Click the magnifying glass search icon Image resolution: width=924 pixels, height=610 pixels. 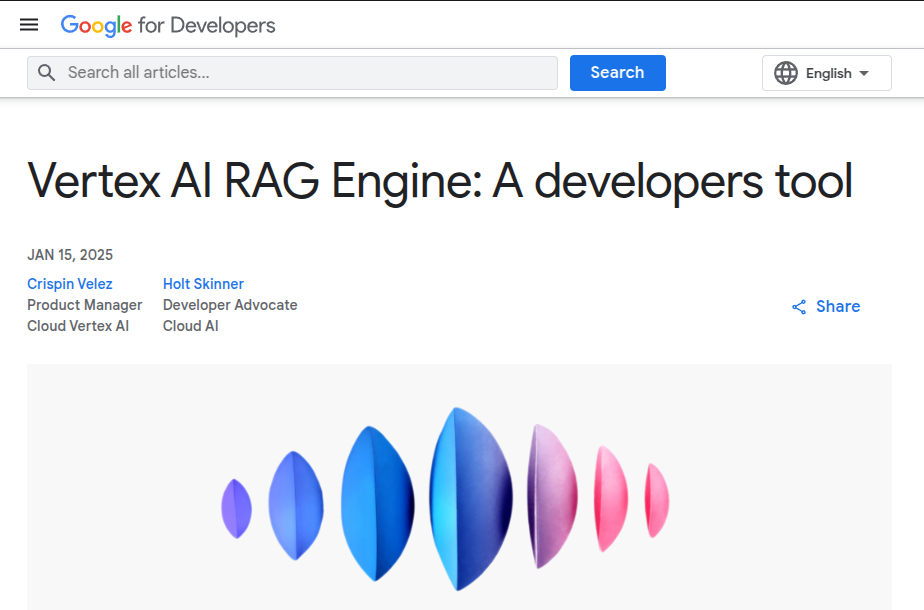click(47, 73)
